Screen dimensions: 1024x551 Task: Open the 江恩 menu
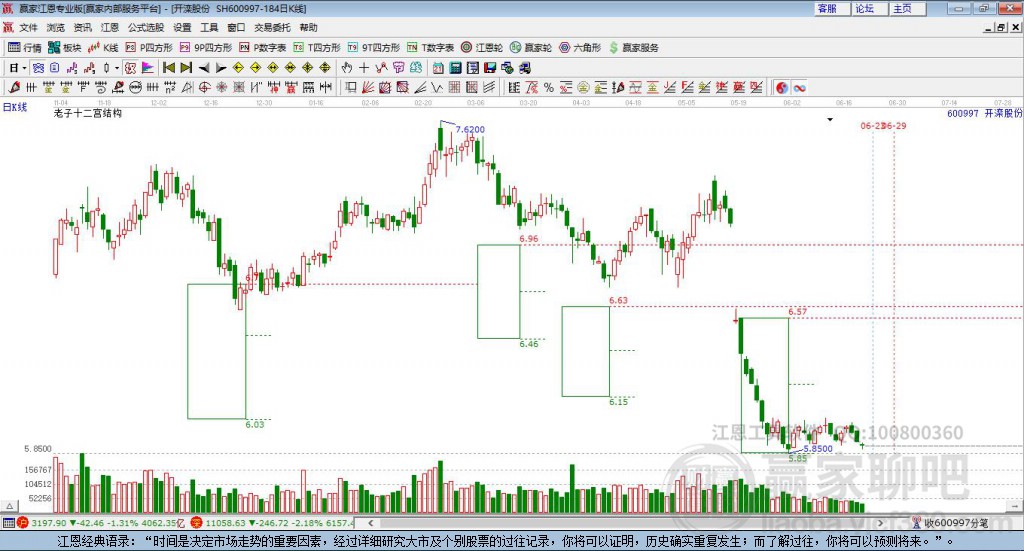(x=110, y=27)
